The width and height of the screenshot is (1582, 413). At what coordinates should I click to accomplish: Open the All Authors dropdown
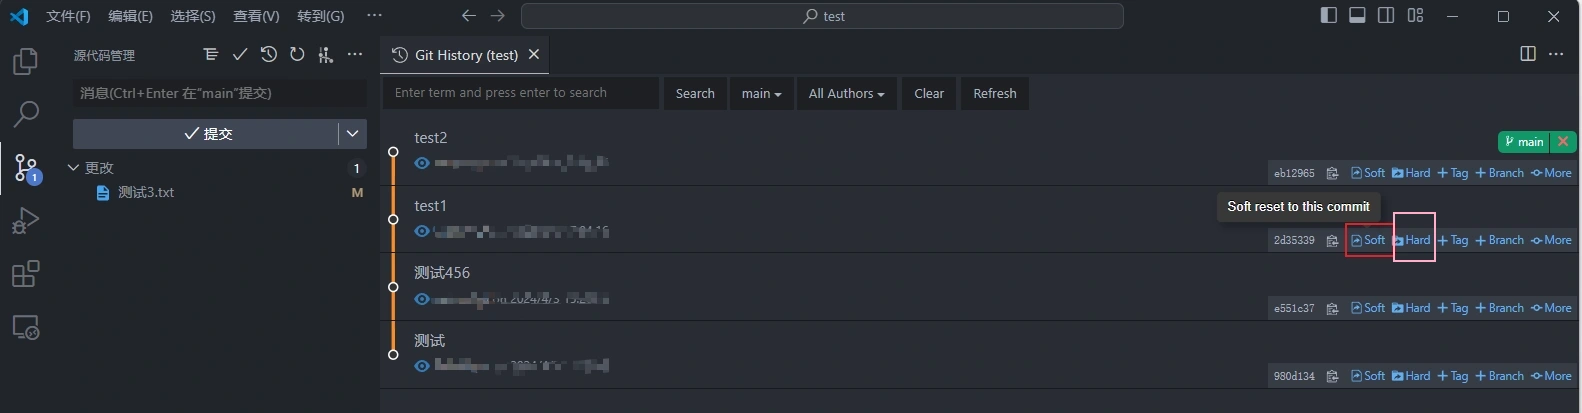(846, 93)
